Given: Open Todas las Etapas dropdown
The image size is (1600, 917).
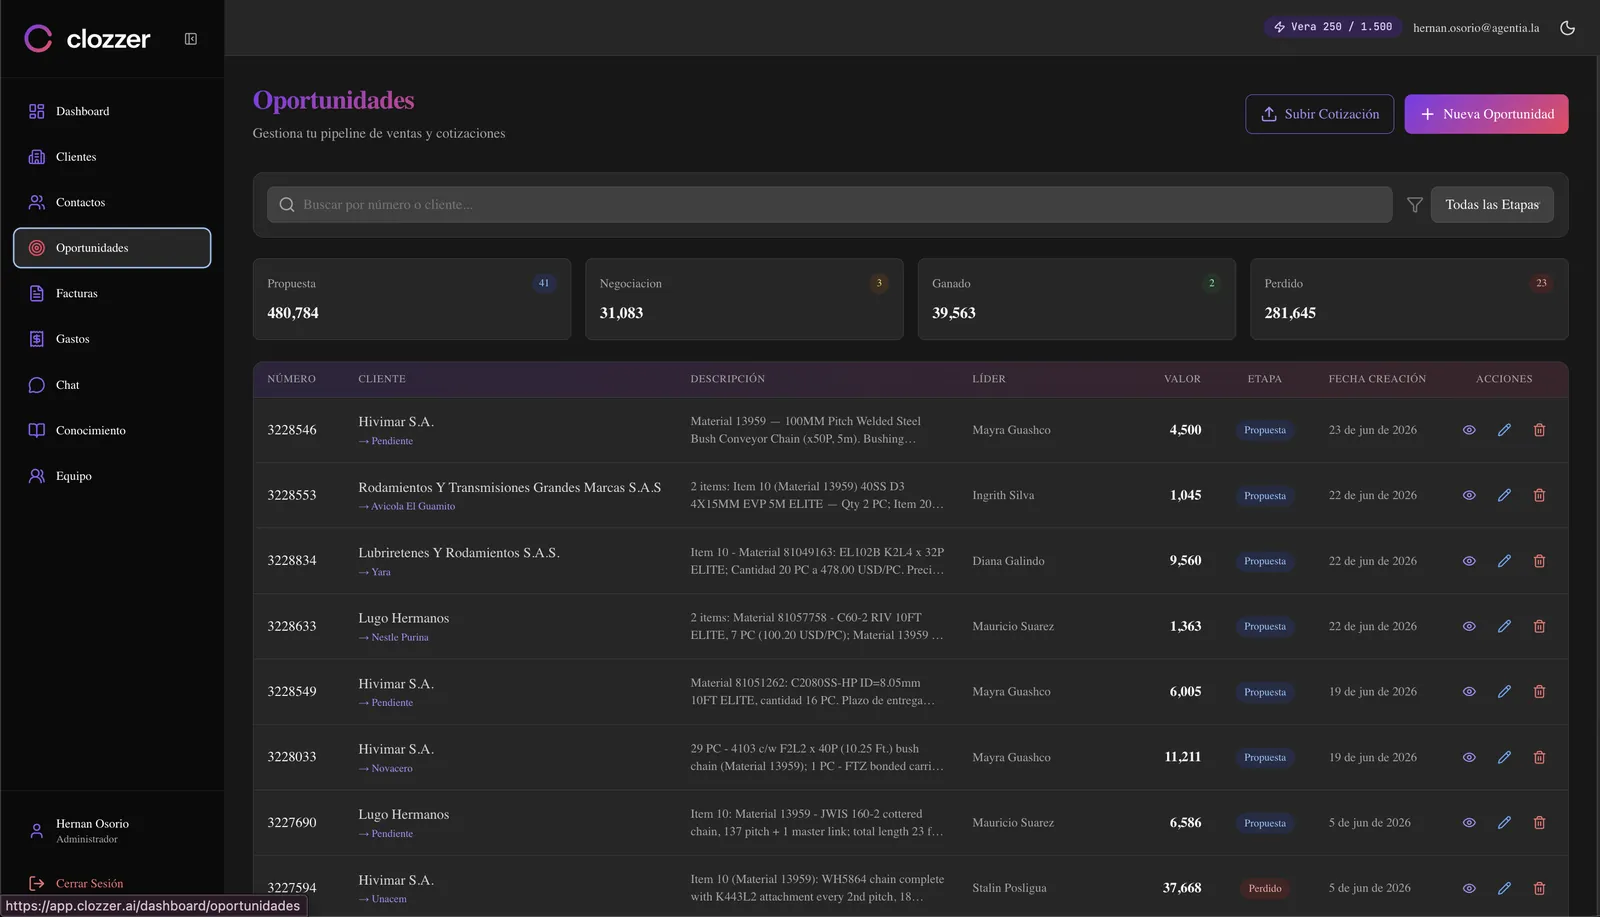Looking at the screenshot, I should [1492, 205].
